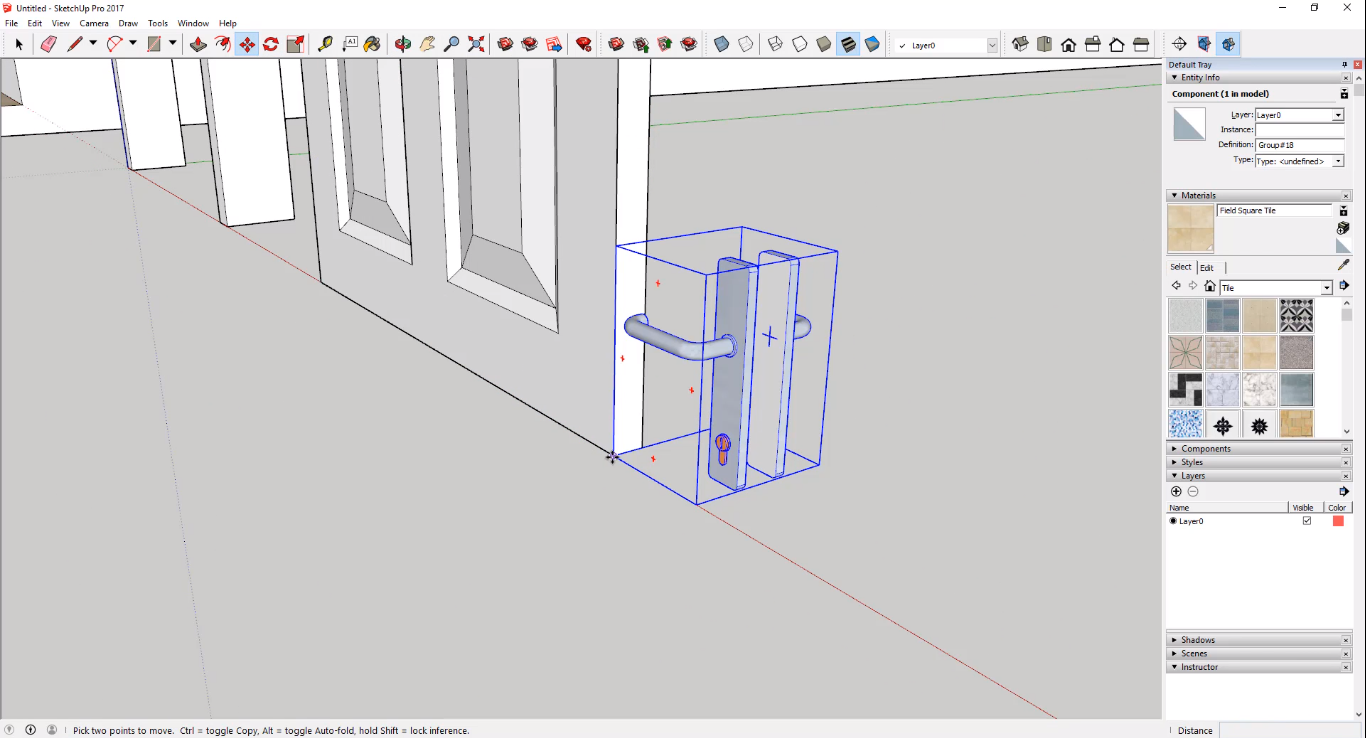
Task: Open the Tools menu
Action: click(158, 23)
